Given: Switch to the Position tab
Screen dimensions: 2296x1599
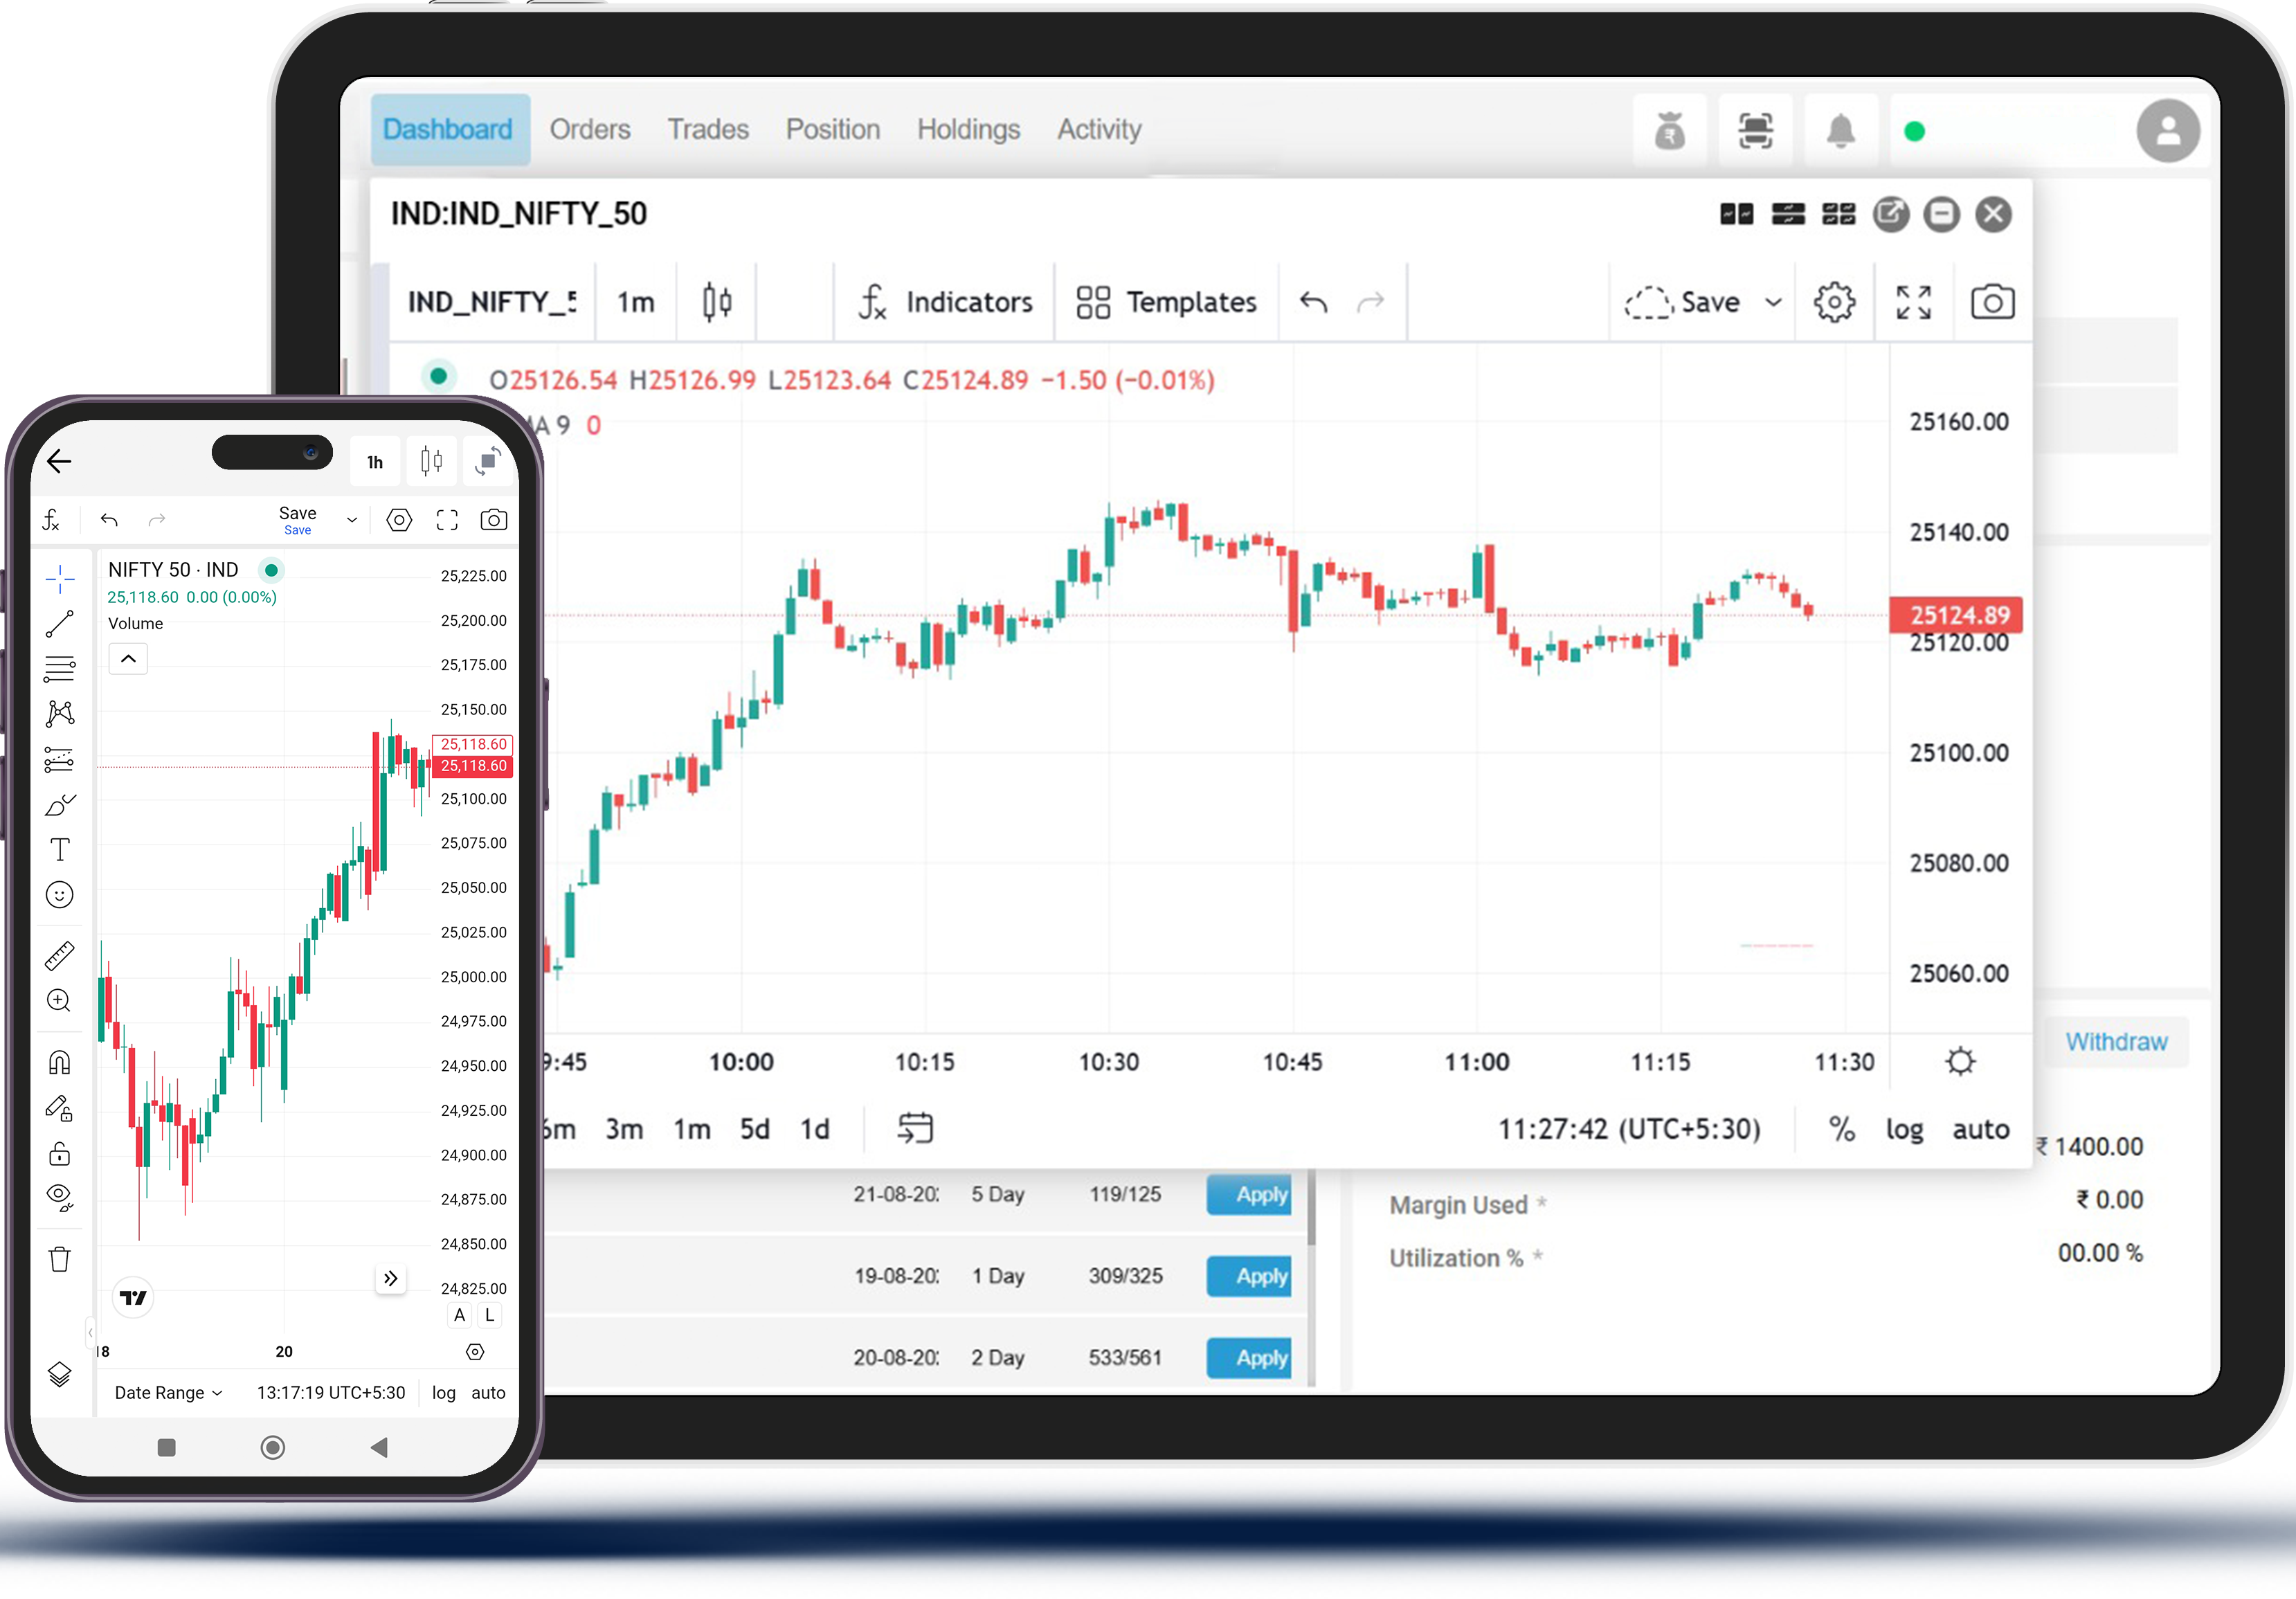Looking at the screenshot, I should click(x=833, y=130).
